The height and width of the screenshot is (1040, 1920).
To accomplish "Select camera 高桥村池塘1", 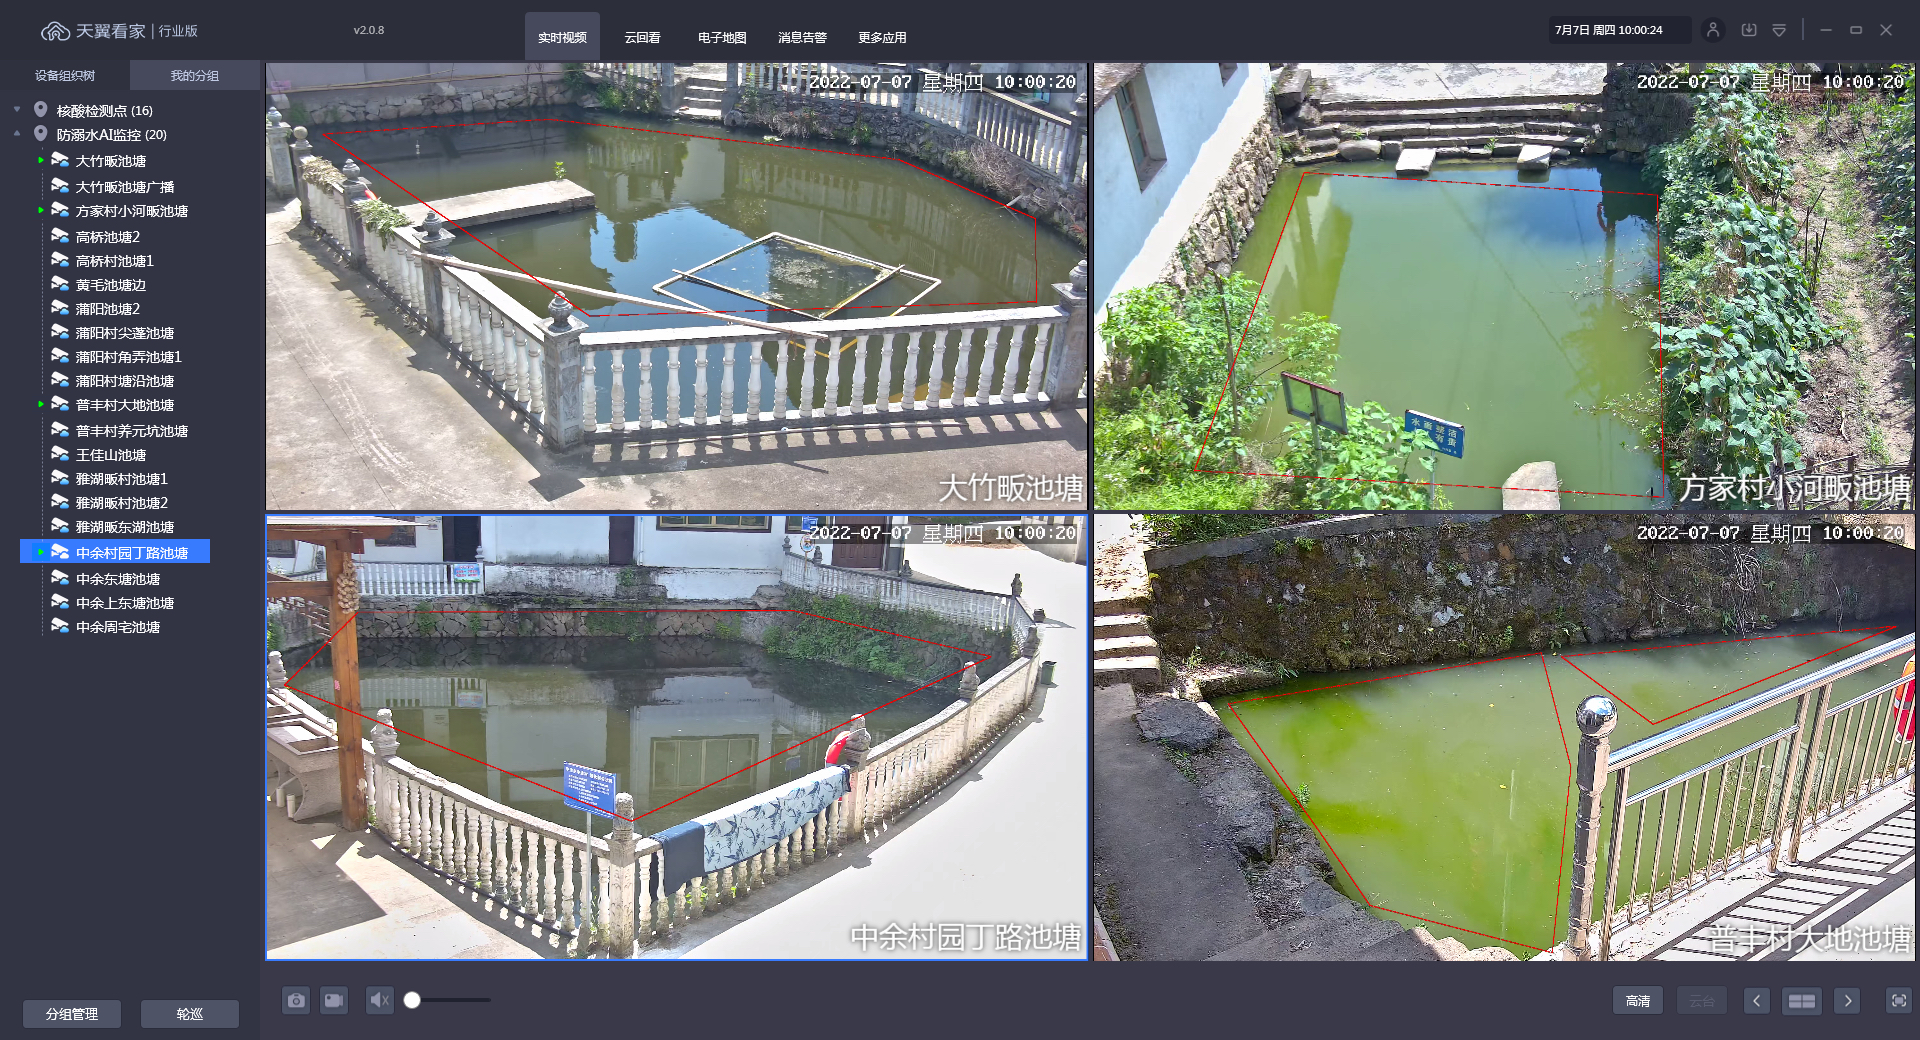I will pyautogui.click(x=115, y=261).
